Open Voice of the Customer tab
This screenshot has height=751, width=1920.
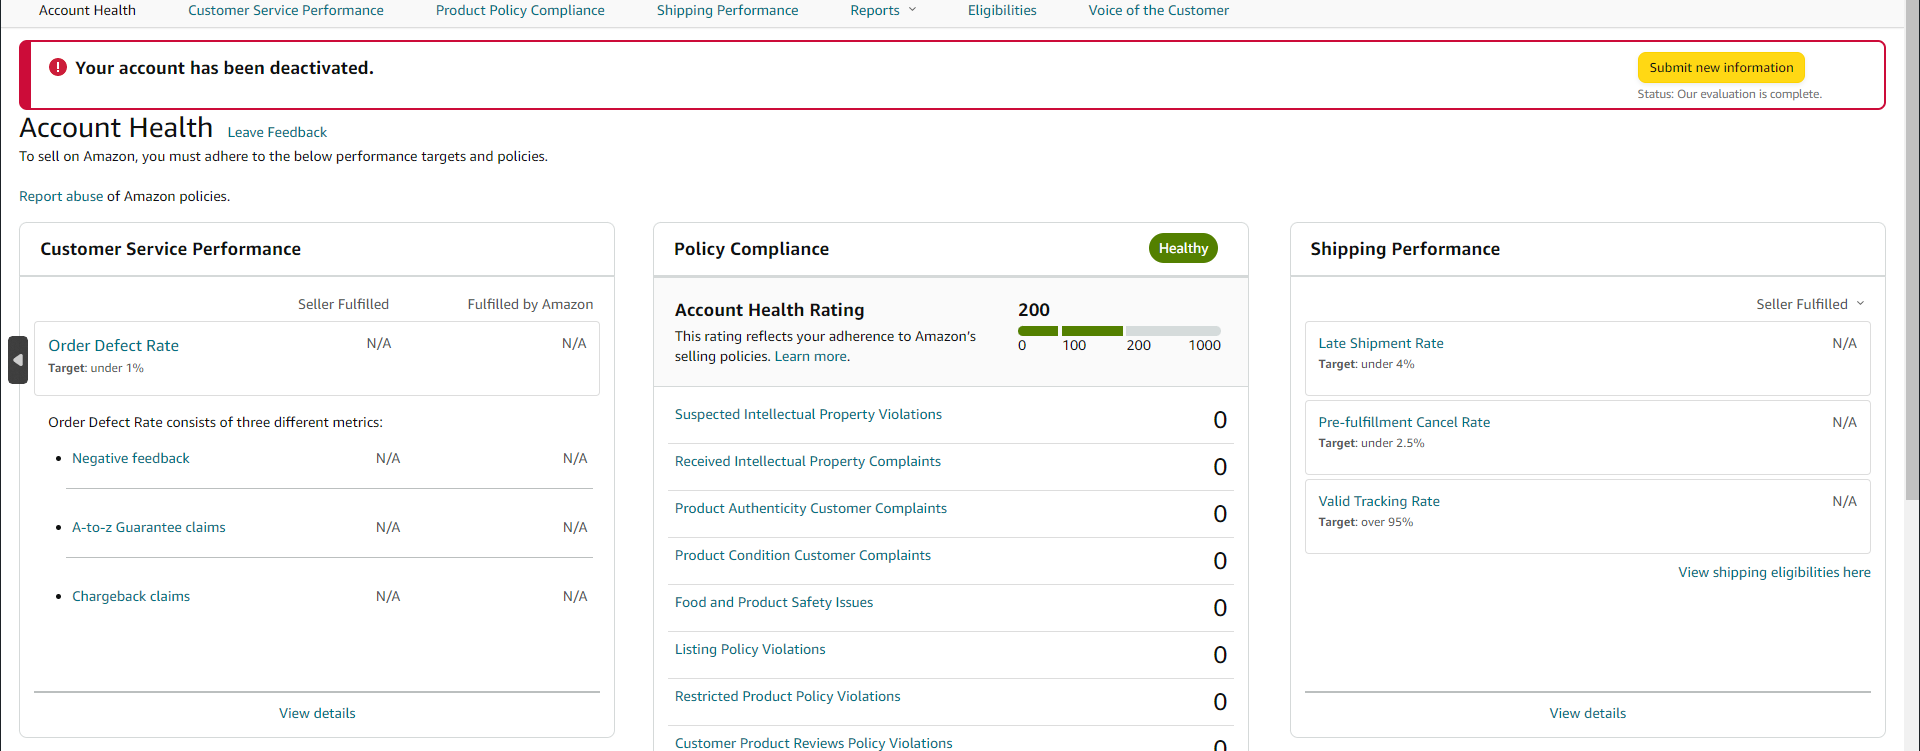[1159, 10]
